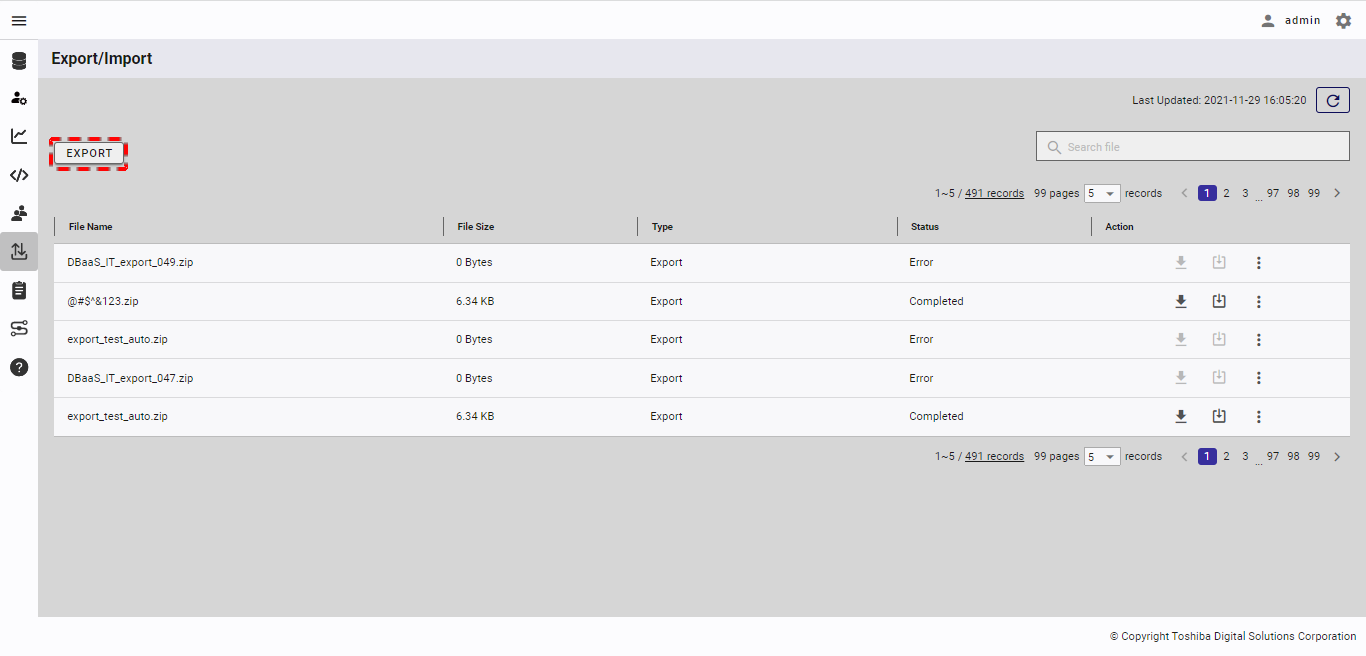This screenshot has height=656, width=1366.
Task: Click disabled download icon for DBaaS_IT_export_049.zip
Action: [1181, 262]
